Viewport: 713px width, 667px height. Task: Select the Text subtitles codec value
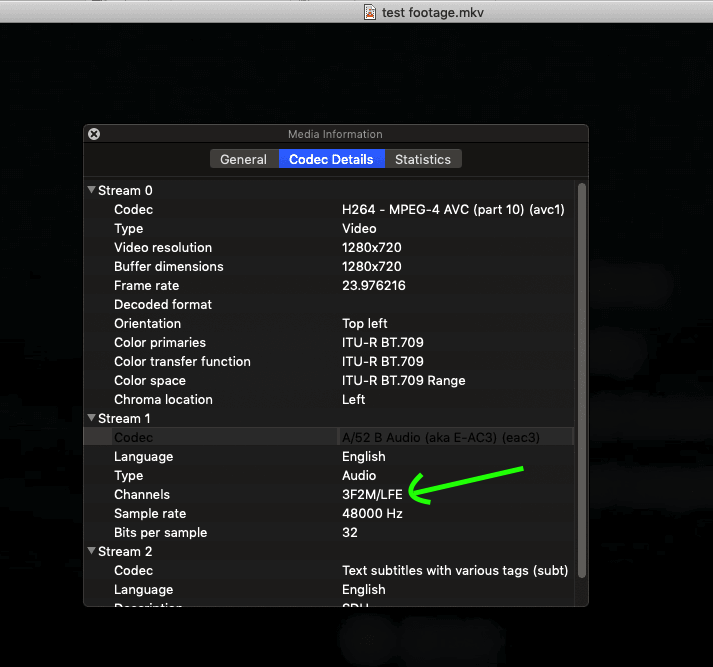455,571
